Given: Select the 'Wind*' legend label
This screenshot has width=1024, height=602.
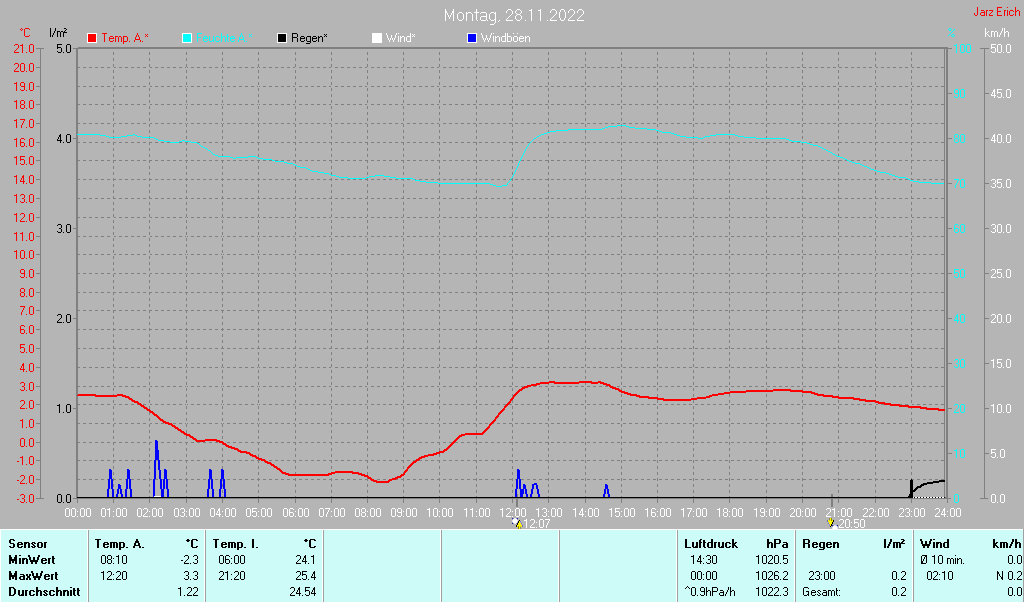Looking at the screenshot, I should tap(400, 39).
